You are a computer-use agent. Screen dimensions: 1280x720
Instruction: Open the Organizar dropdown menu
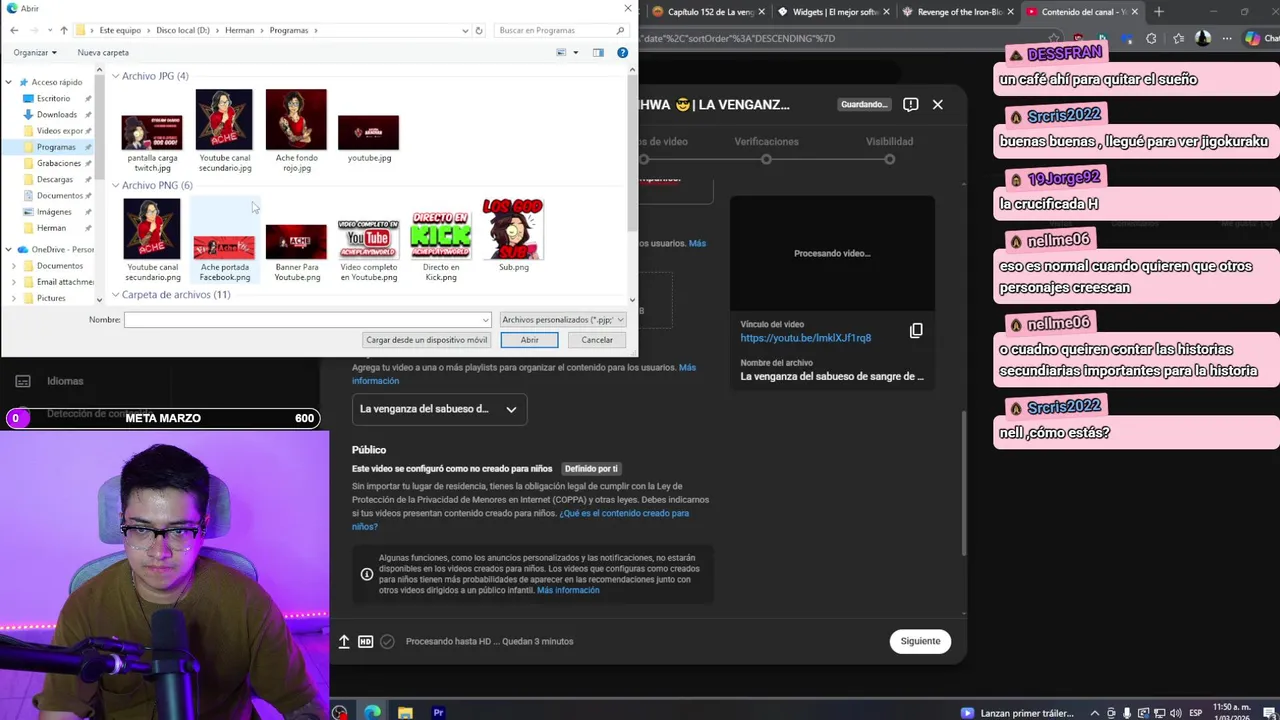click(35, 52)
